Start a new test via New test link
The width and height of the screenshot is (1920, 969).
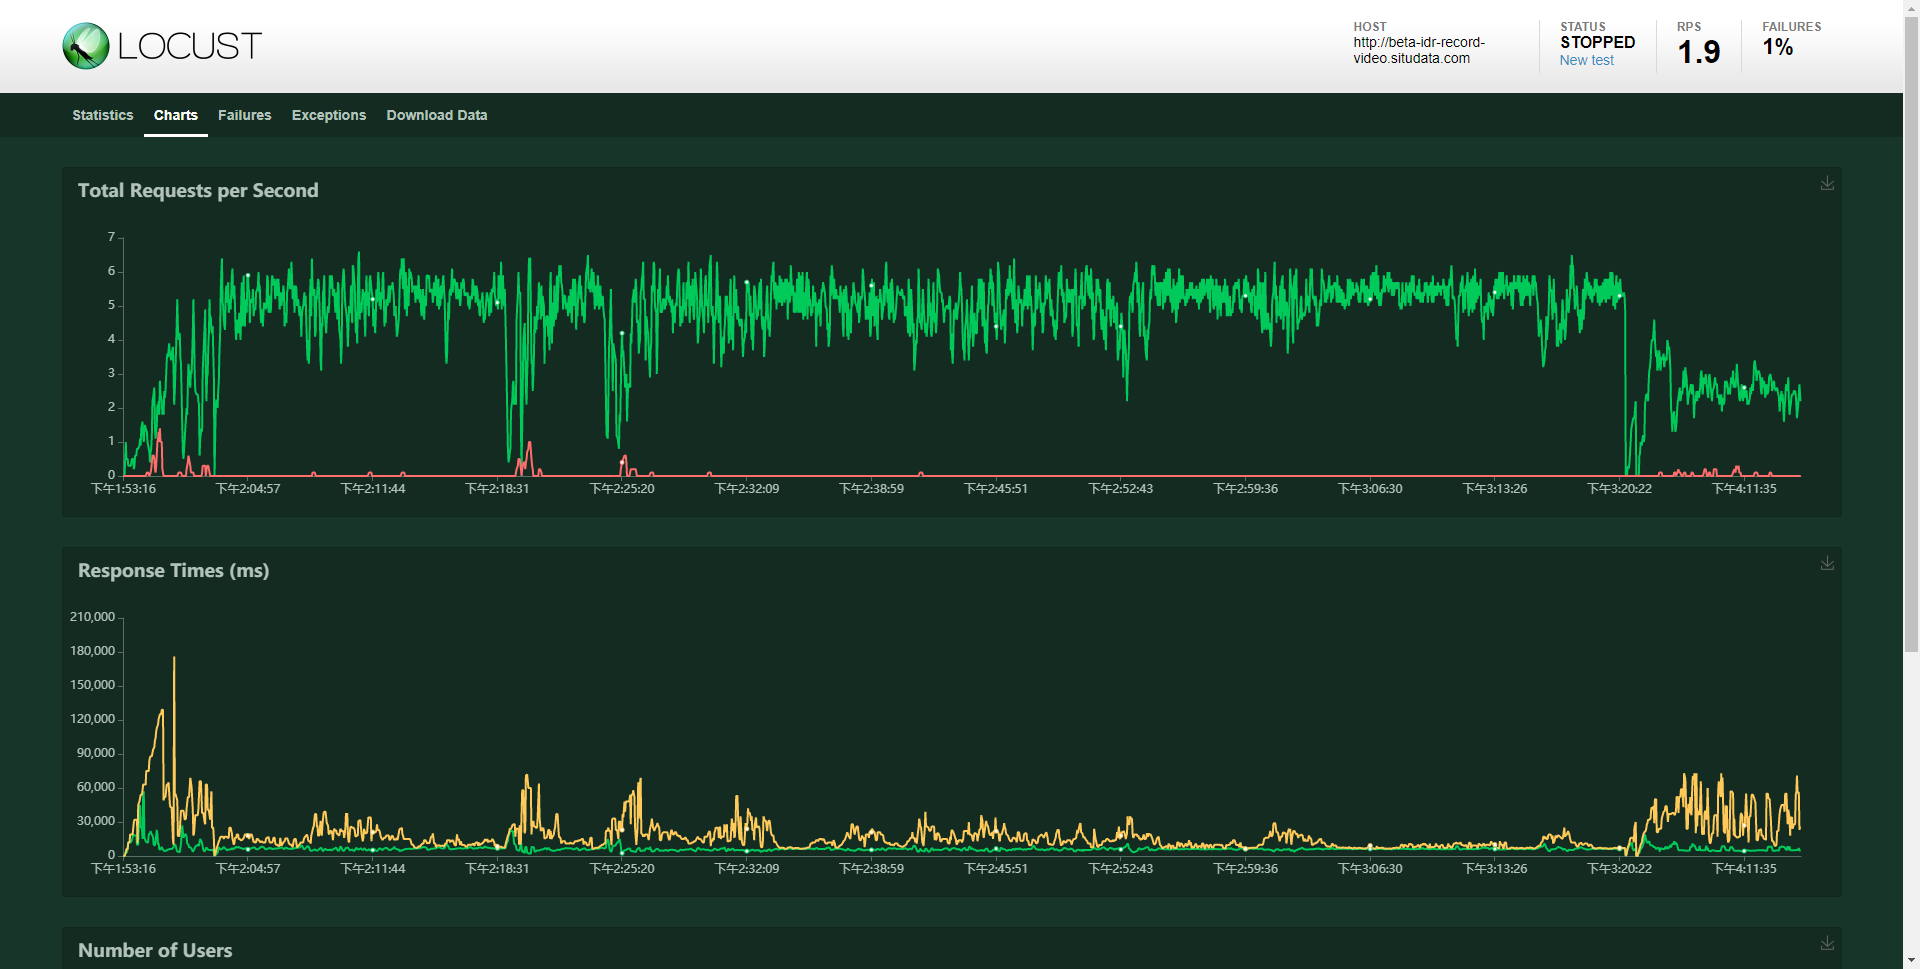(x=1586, y=60)
